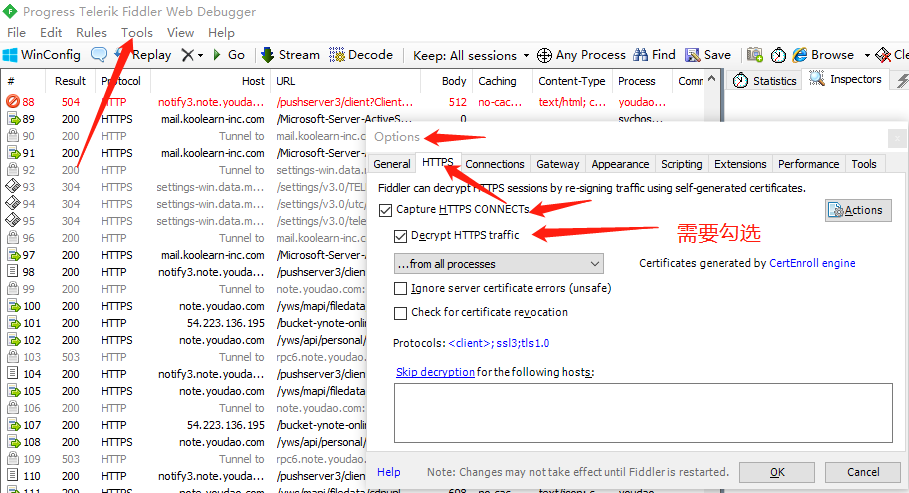
Task: Sort sessions by Content-Type column header
Action: click(572, 81)
